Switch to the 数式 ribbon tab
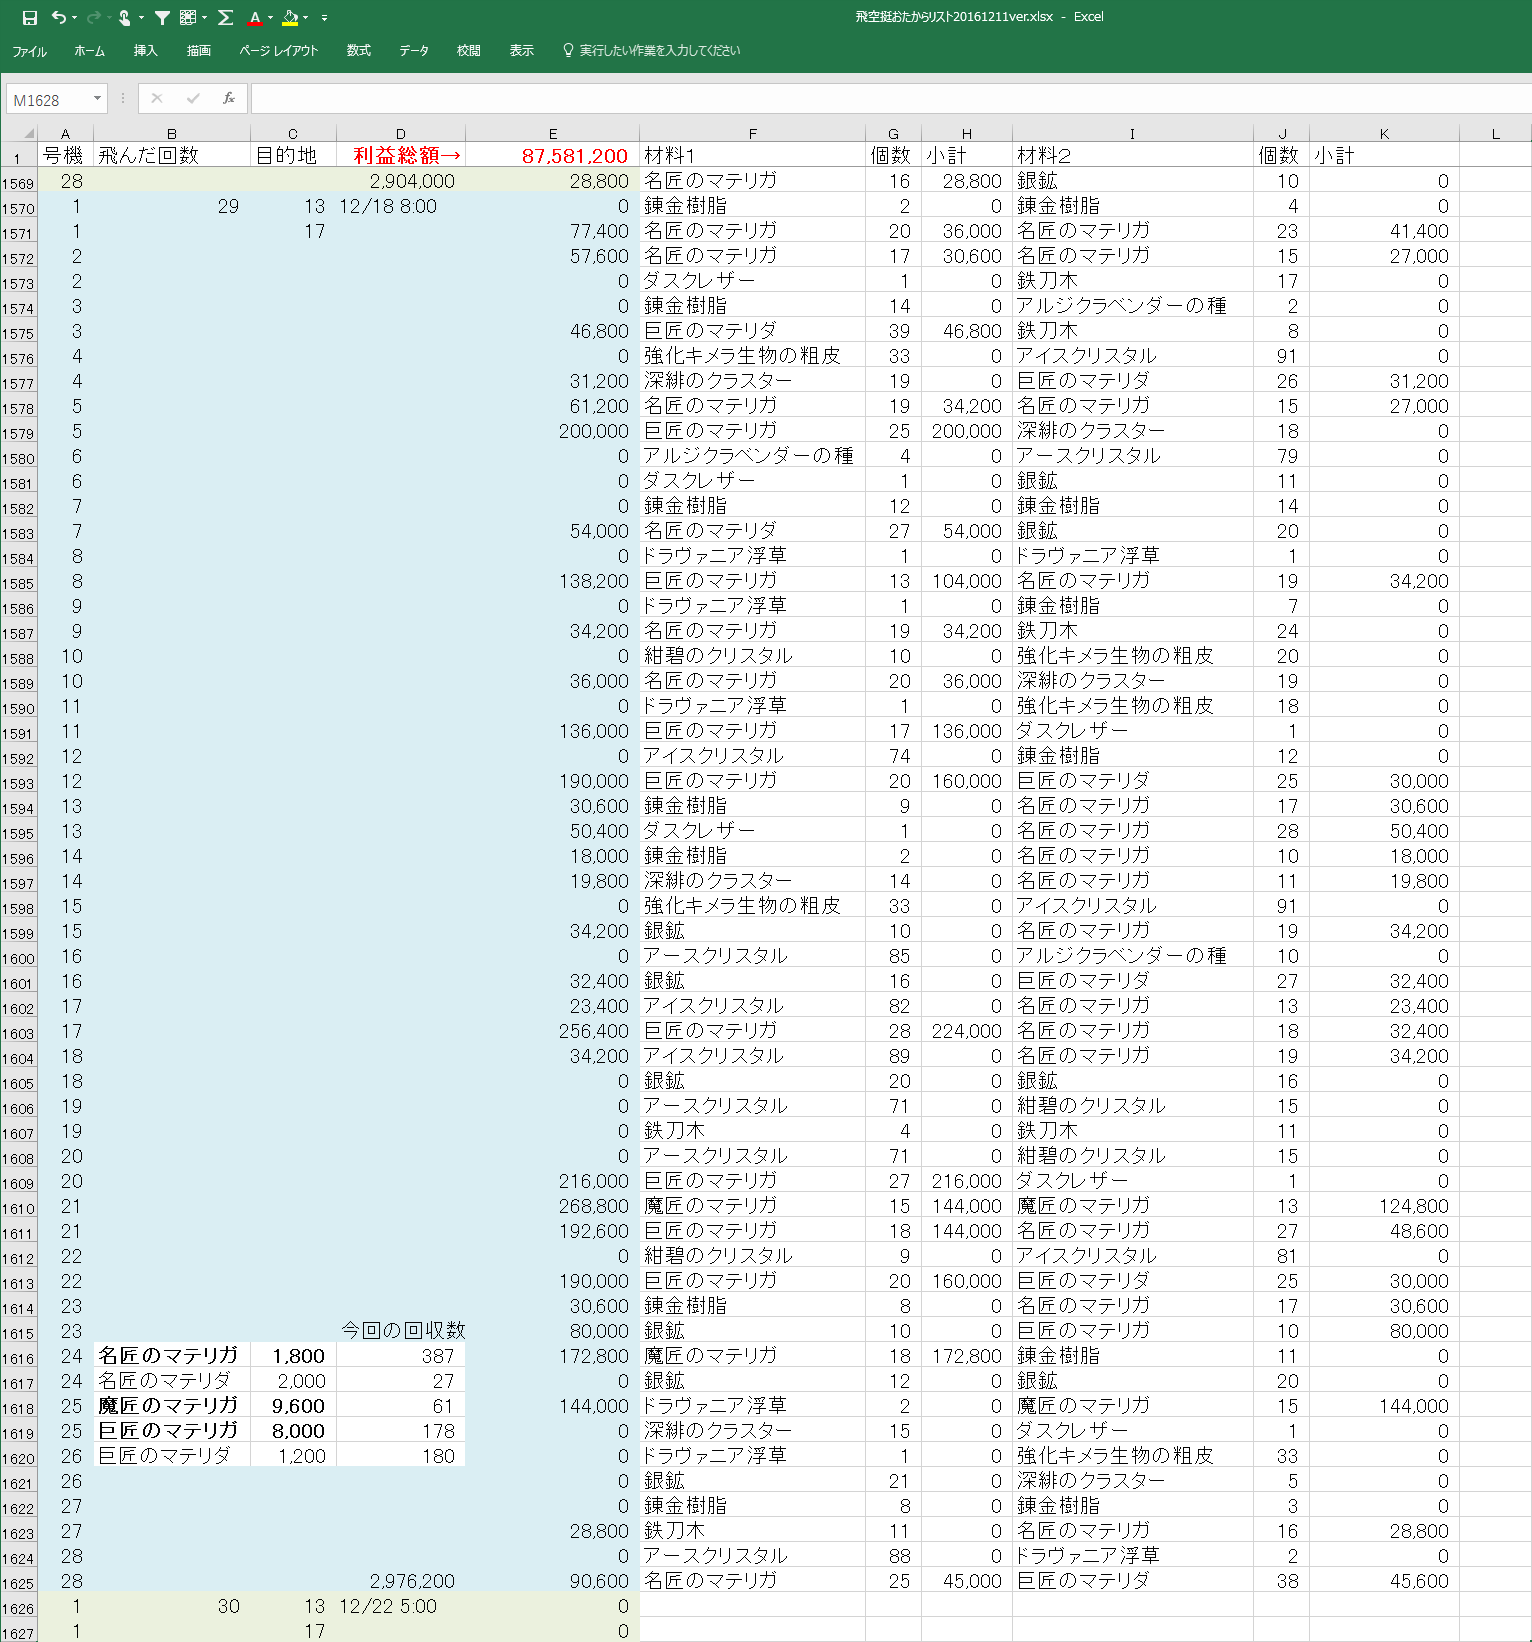Viewport: 1532px width, 1642px height. tap(358, 51)
